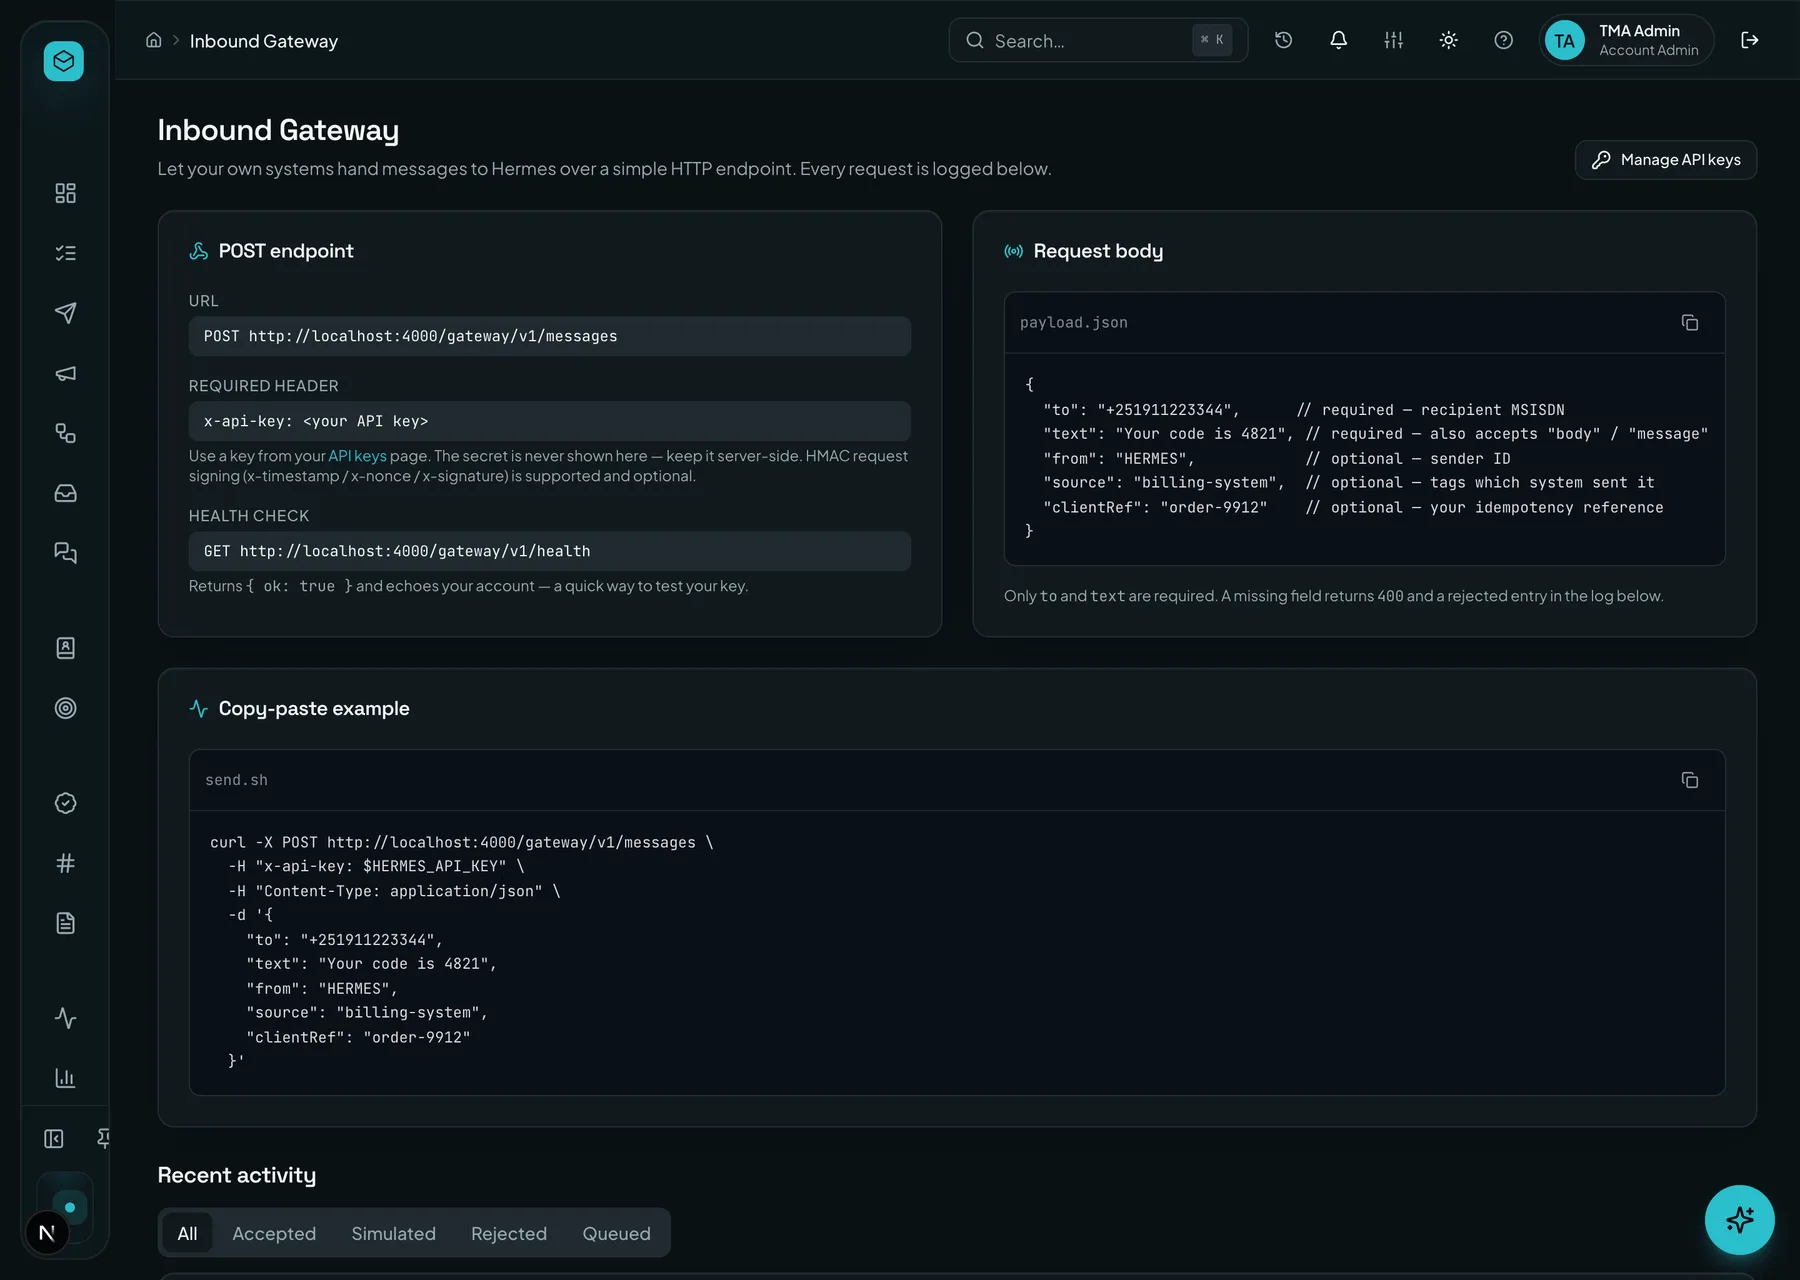The height and width of the screenshot is (1280, 1800).
Task: Open the document file icon in sidebar
Action: (x=65, y=923)
